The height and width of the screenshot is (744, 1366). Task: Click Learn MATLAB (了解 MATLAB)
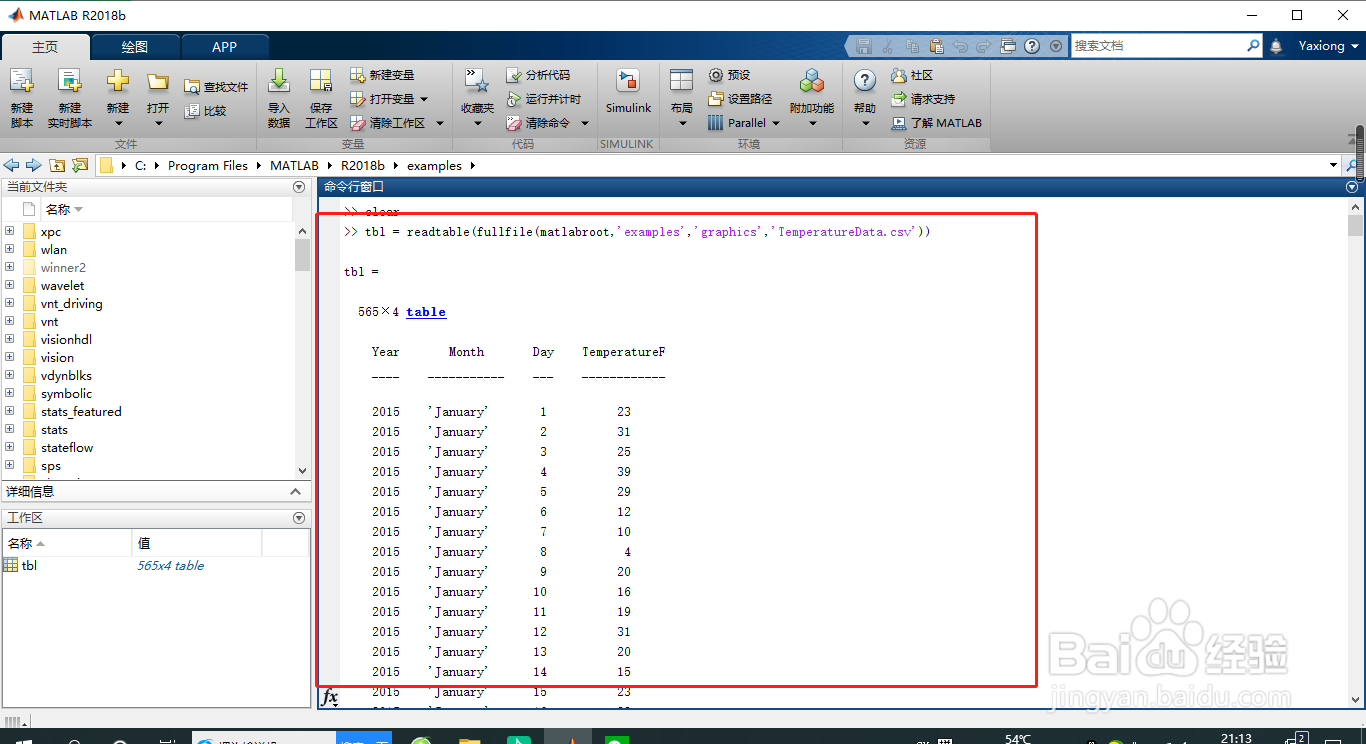[x=936, y=123]
